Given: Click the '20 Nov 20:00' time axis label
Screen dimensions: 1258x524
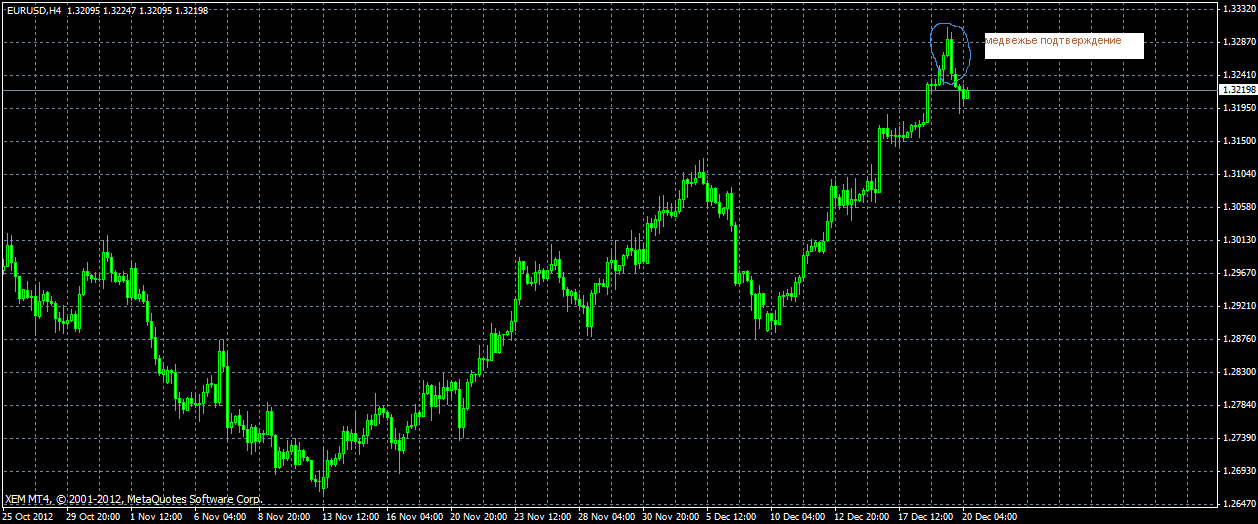Looking at the screenshot, I should pyautogui.click(x=478, y=517).
